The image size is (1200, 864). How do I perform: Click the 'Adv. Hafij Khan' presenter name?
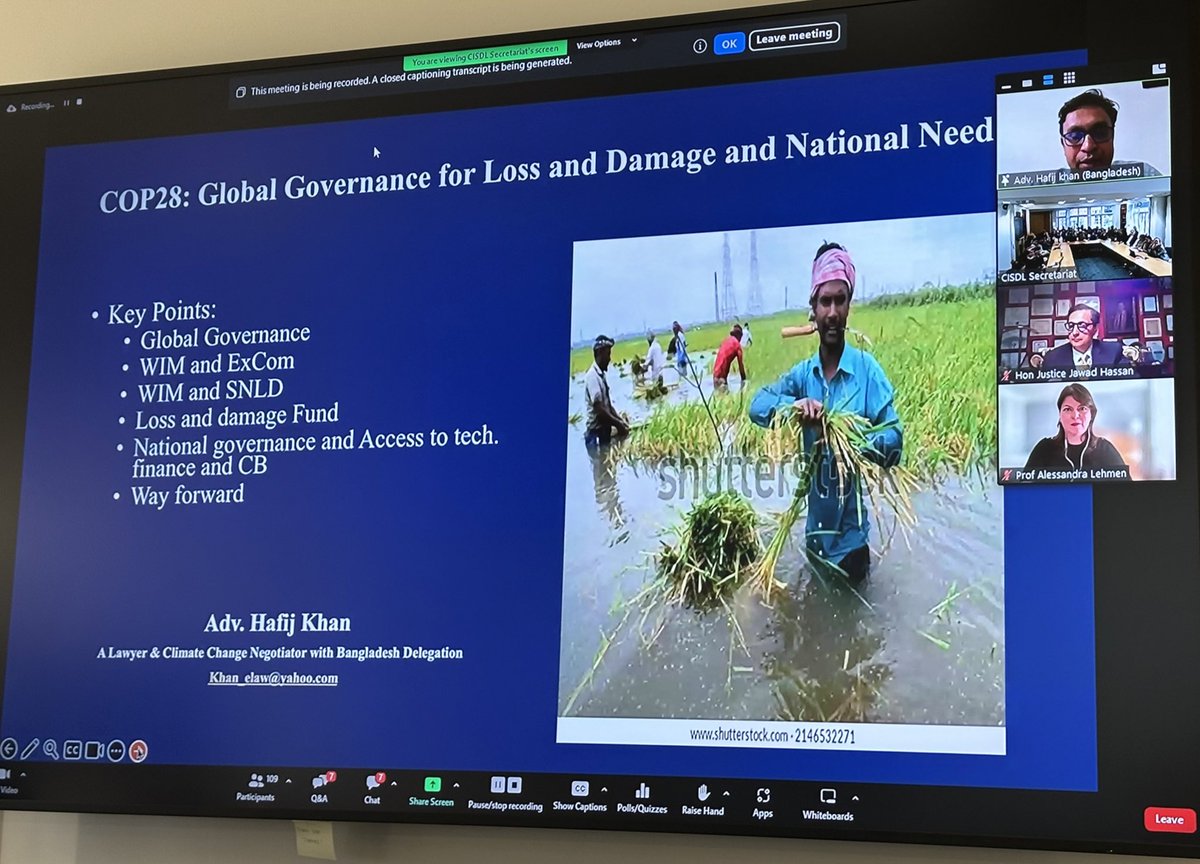tap(277, 623)
